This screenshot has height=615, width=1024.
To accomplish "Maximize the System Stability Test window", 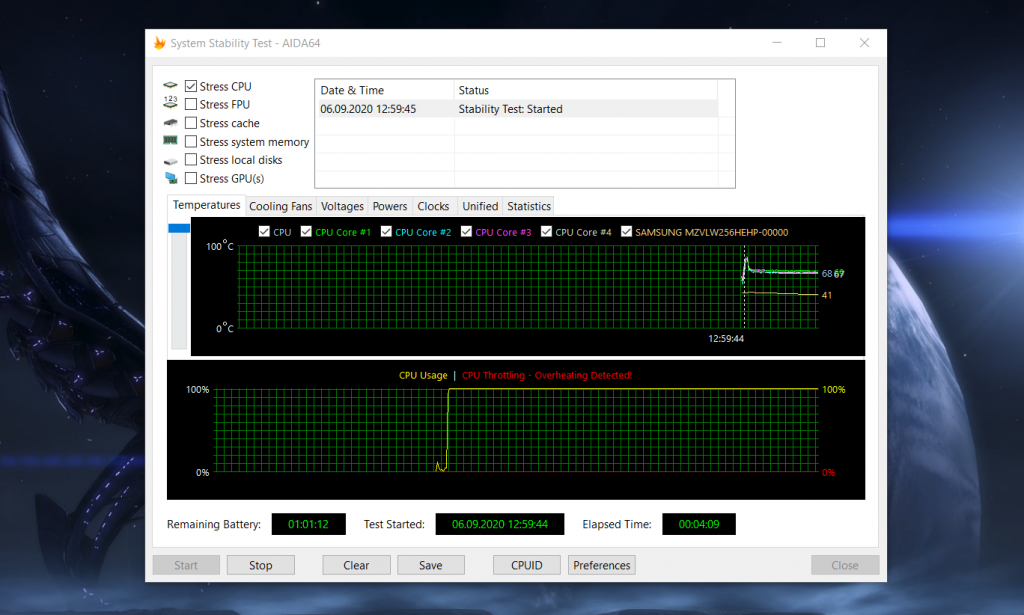I will [820, 42].
